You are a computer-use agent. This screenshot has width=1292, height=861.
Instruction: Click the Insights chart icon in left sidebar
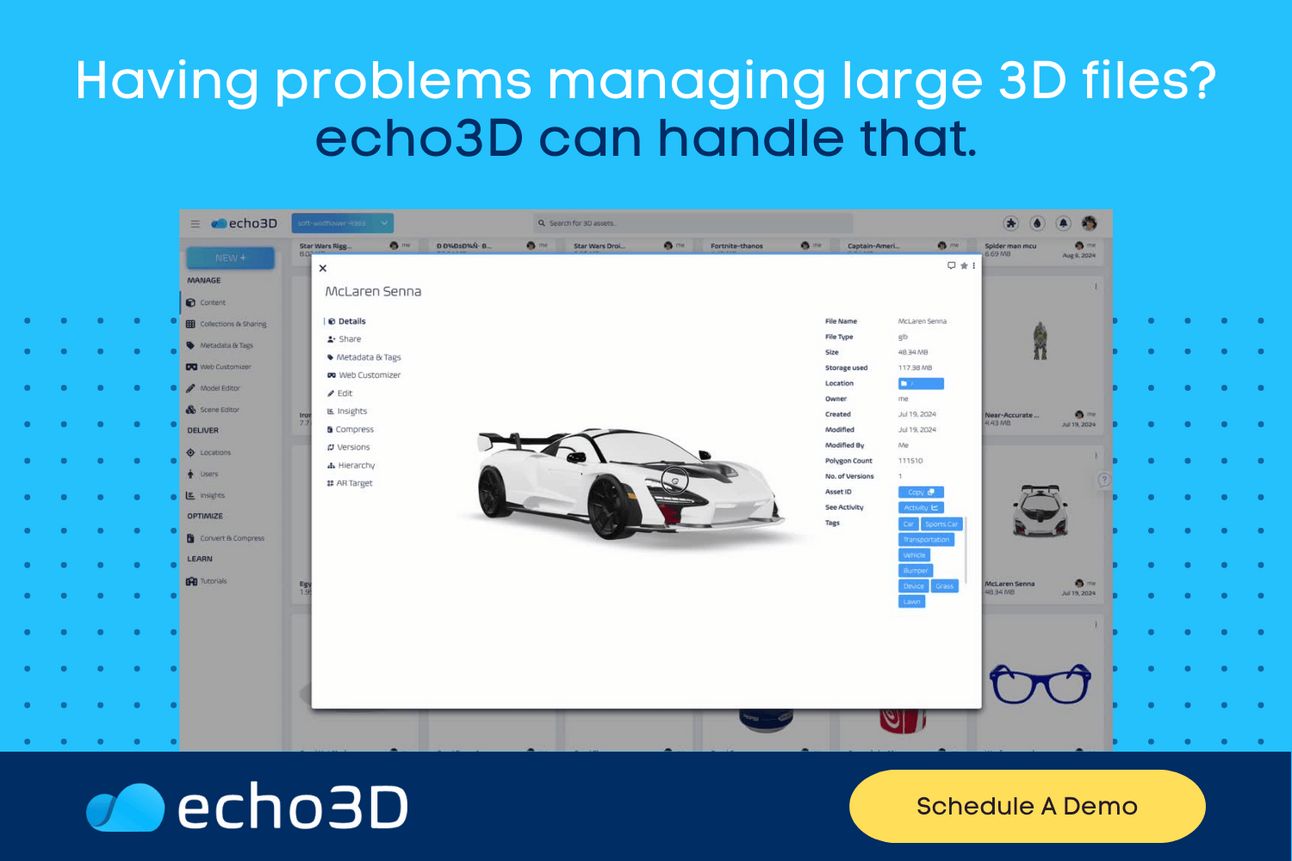click(190, 495)
